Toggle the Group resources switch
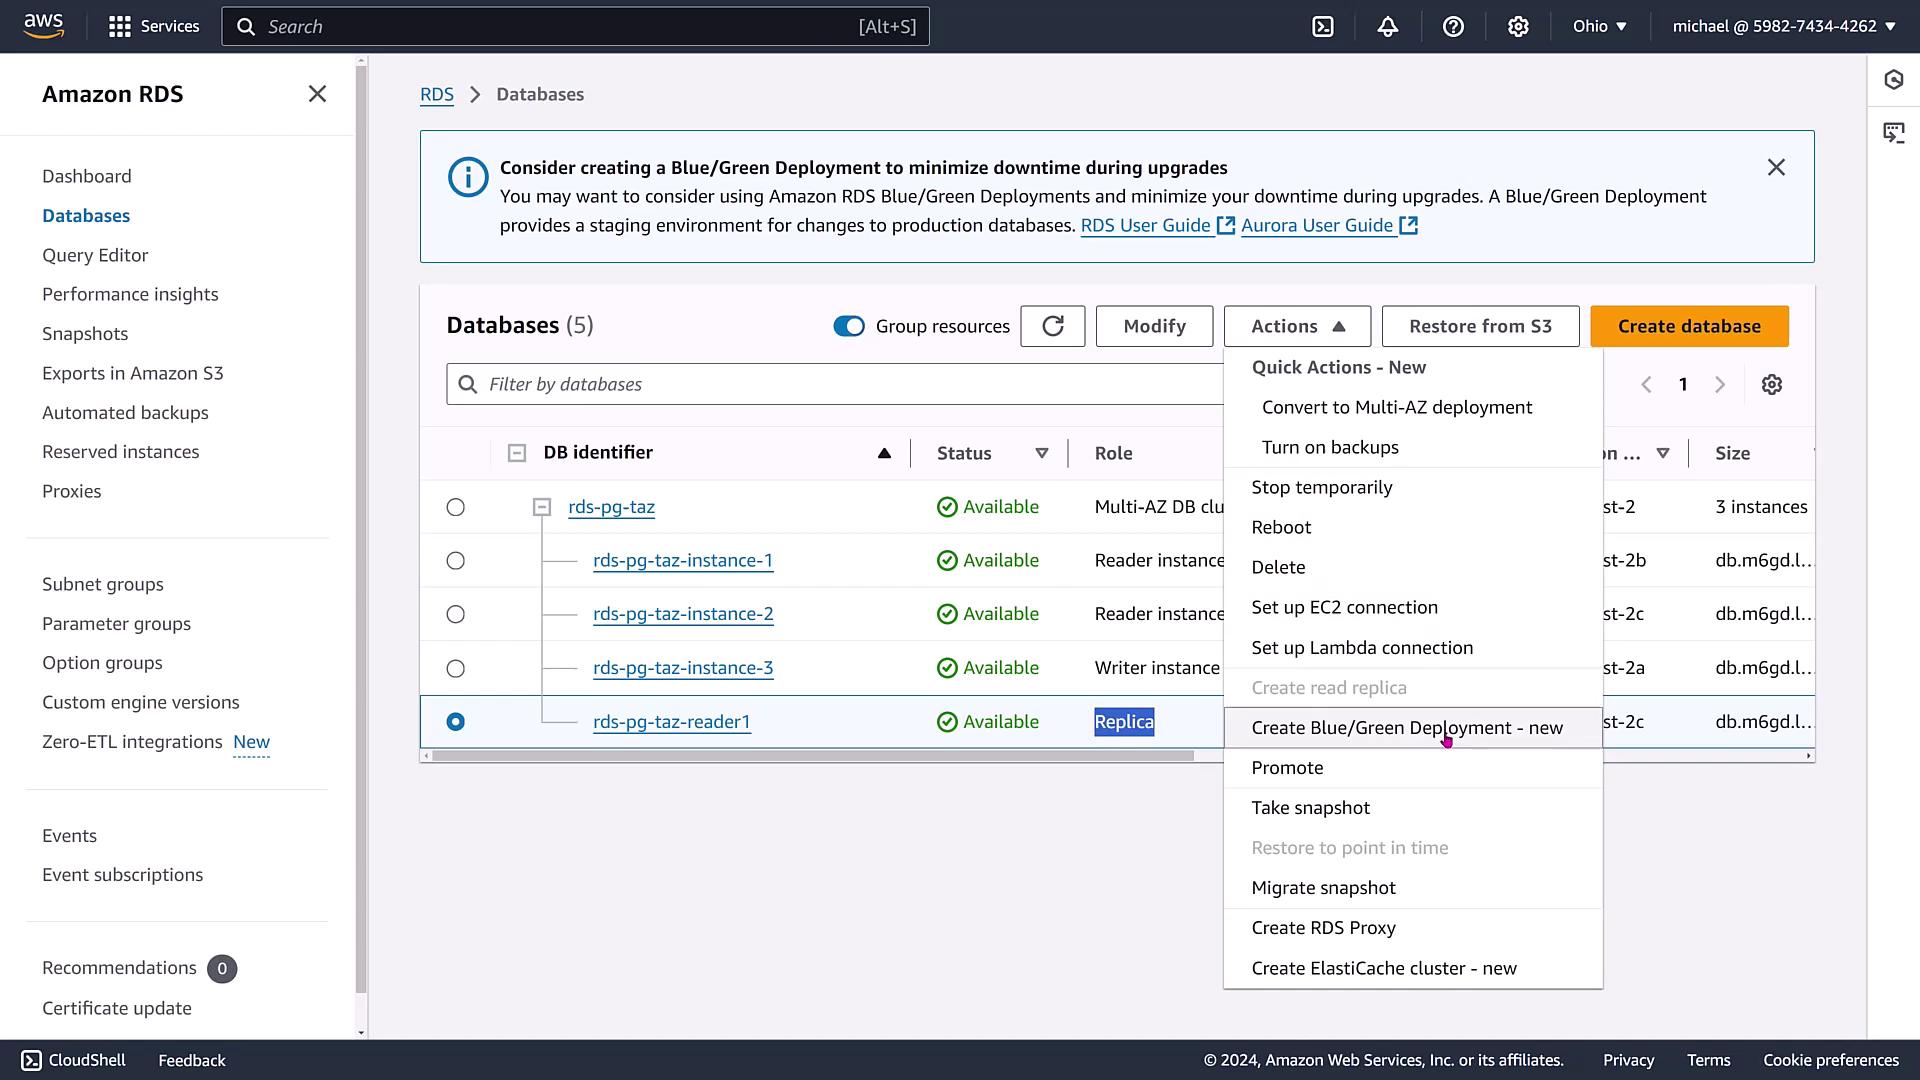The height and width of the screenshot is (1080, 1920). pos(849,326)
